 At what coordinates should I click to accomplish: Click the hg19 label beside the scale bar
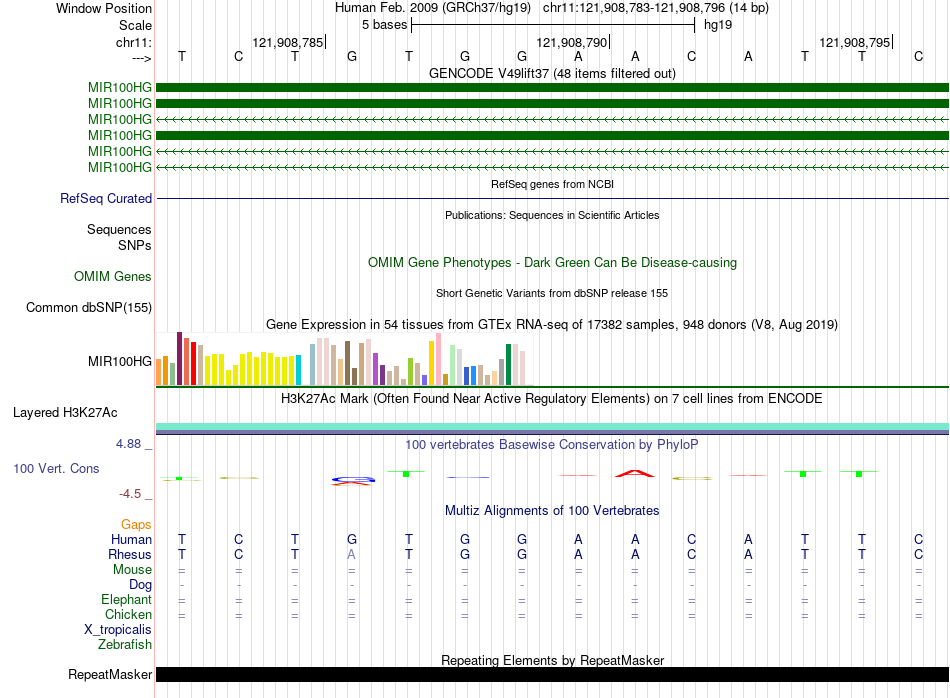[x=718, y=25]
